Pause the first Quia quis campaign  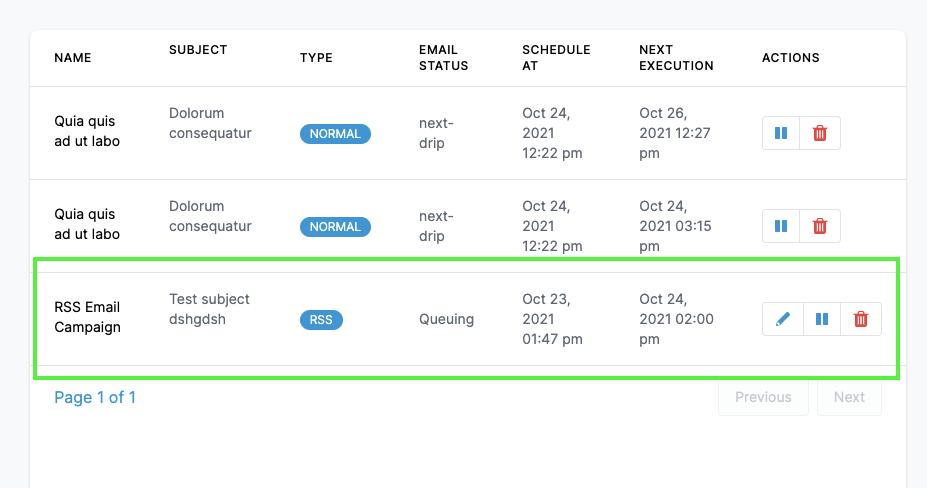coord(781,133)
